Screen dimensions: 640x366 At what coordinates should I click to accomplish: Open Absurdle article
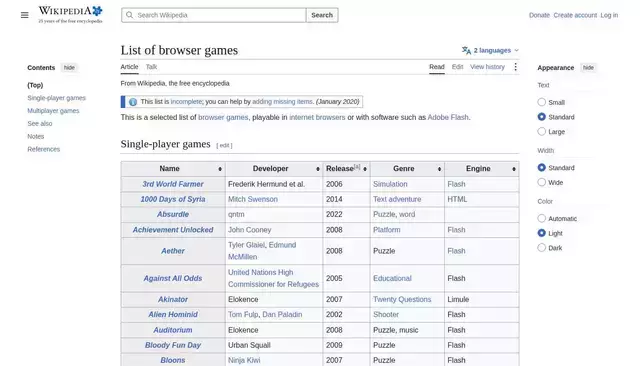click(173, 214)
